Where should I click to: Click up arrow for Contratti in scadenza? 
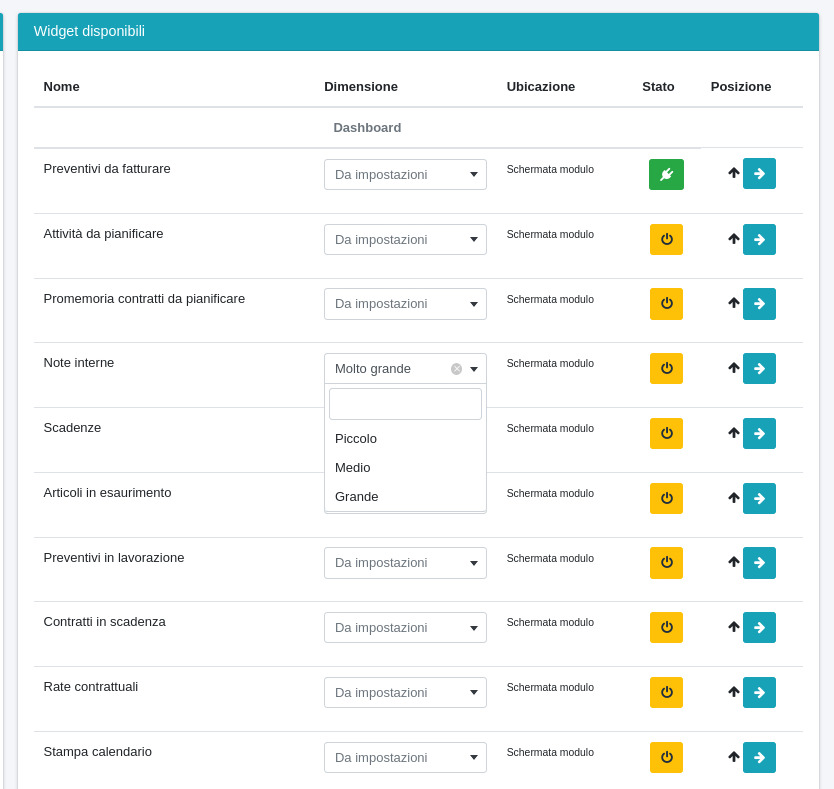(733, 627)
